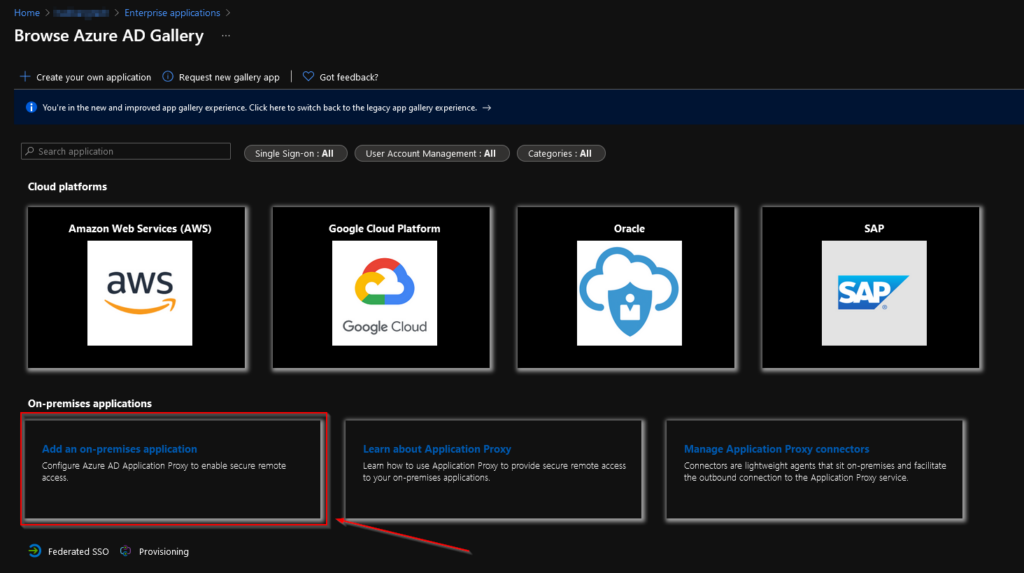1024x573 pixels.
Task: Open the ellipsis menu beside Browse Azure AD Gallery
Action: [226, 35]
